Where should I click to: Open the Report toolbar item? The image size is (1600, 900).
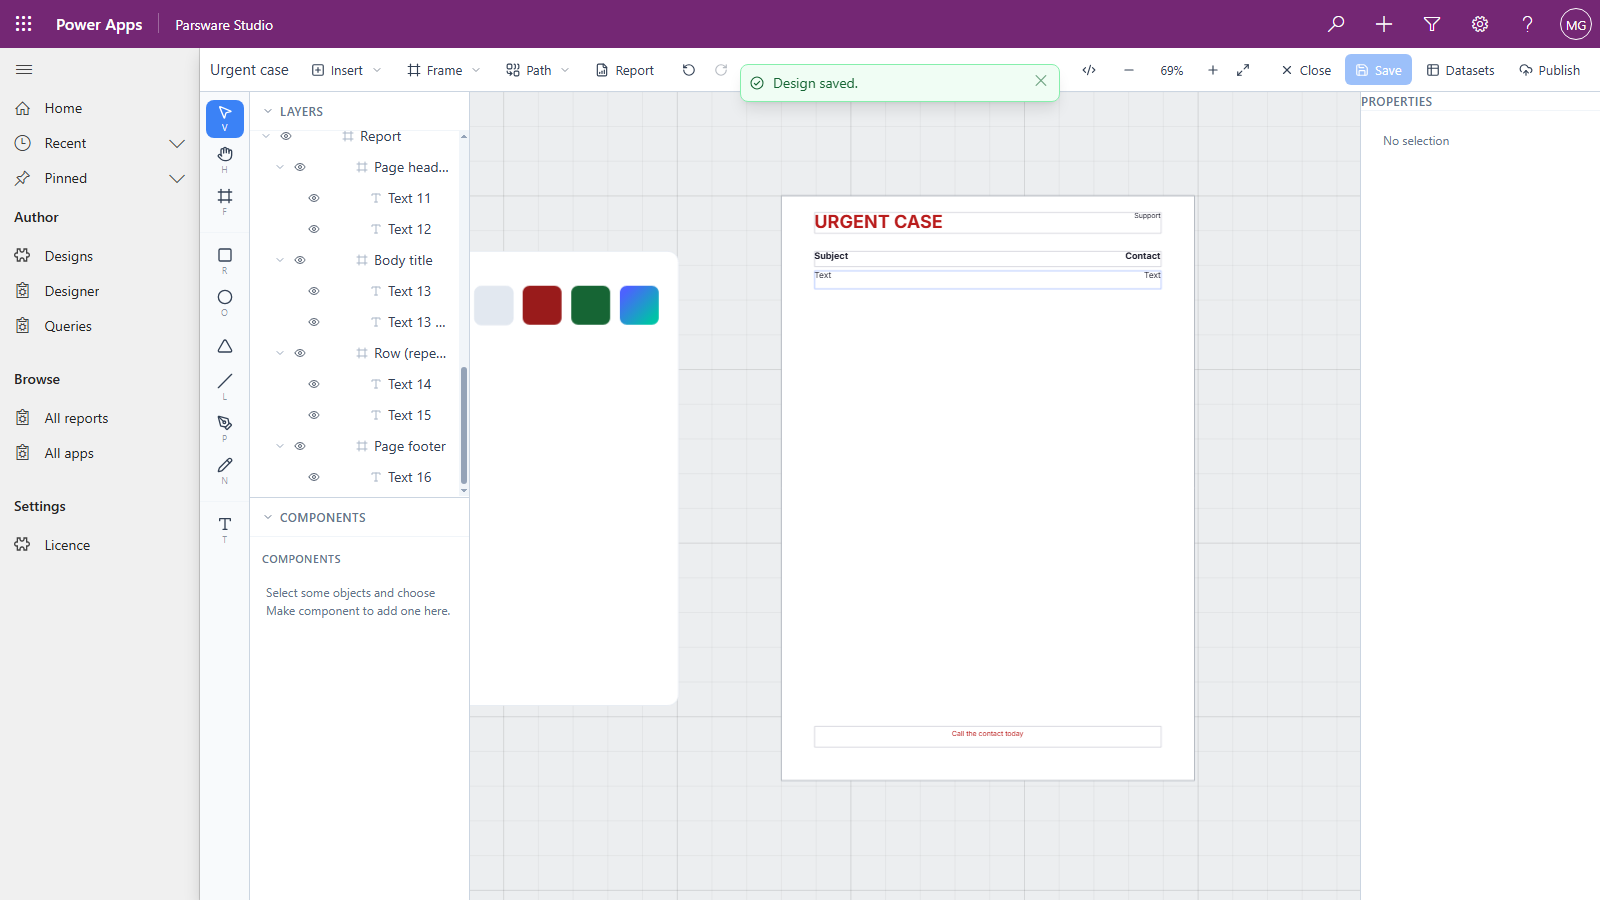point(625,70)
